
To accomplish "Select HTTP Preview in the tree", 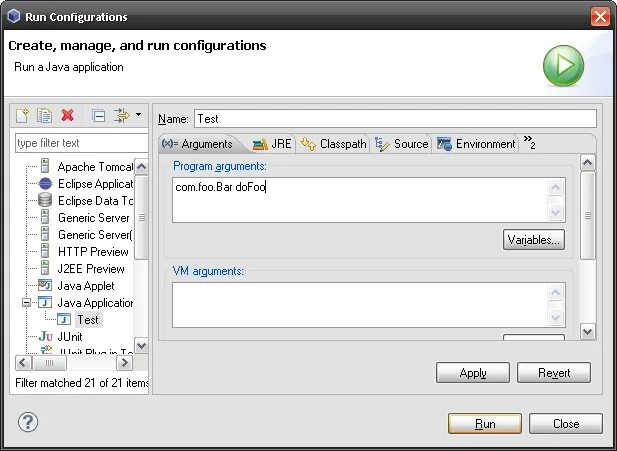I will point(93,251).
